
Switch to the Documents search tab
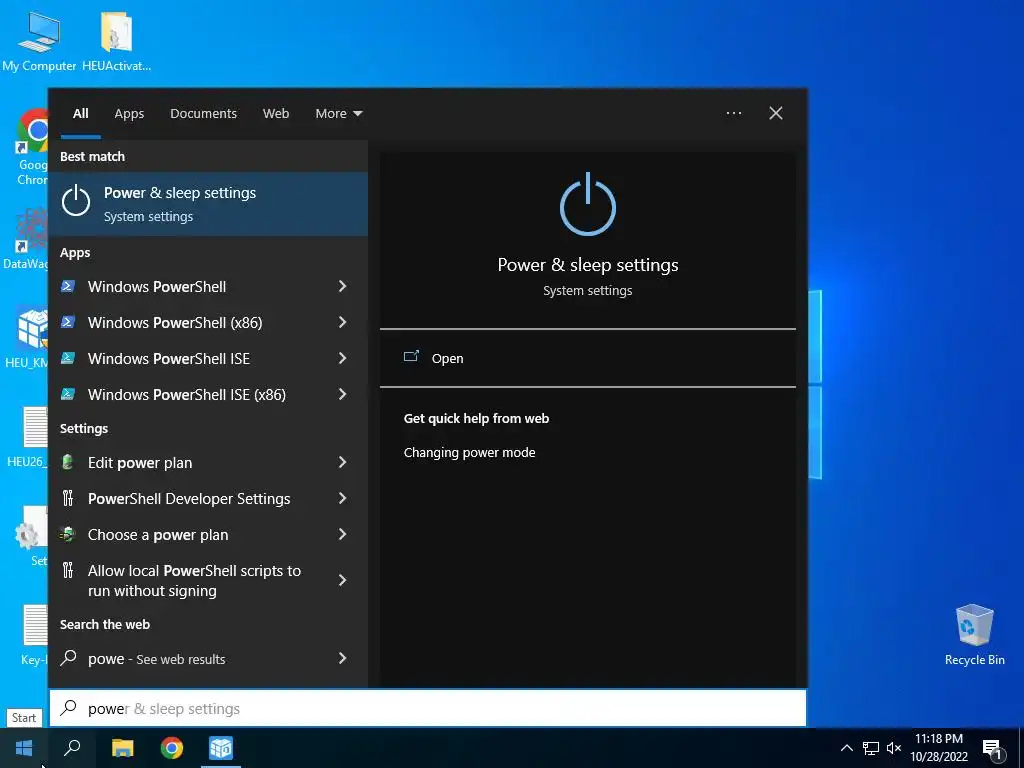tap(203, 113)
